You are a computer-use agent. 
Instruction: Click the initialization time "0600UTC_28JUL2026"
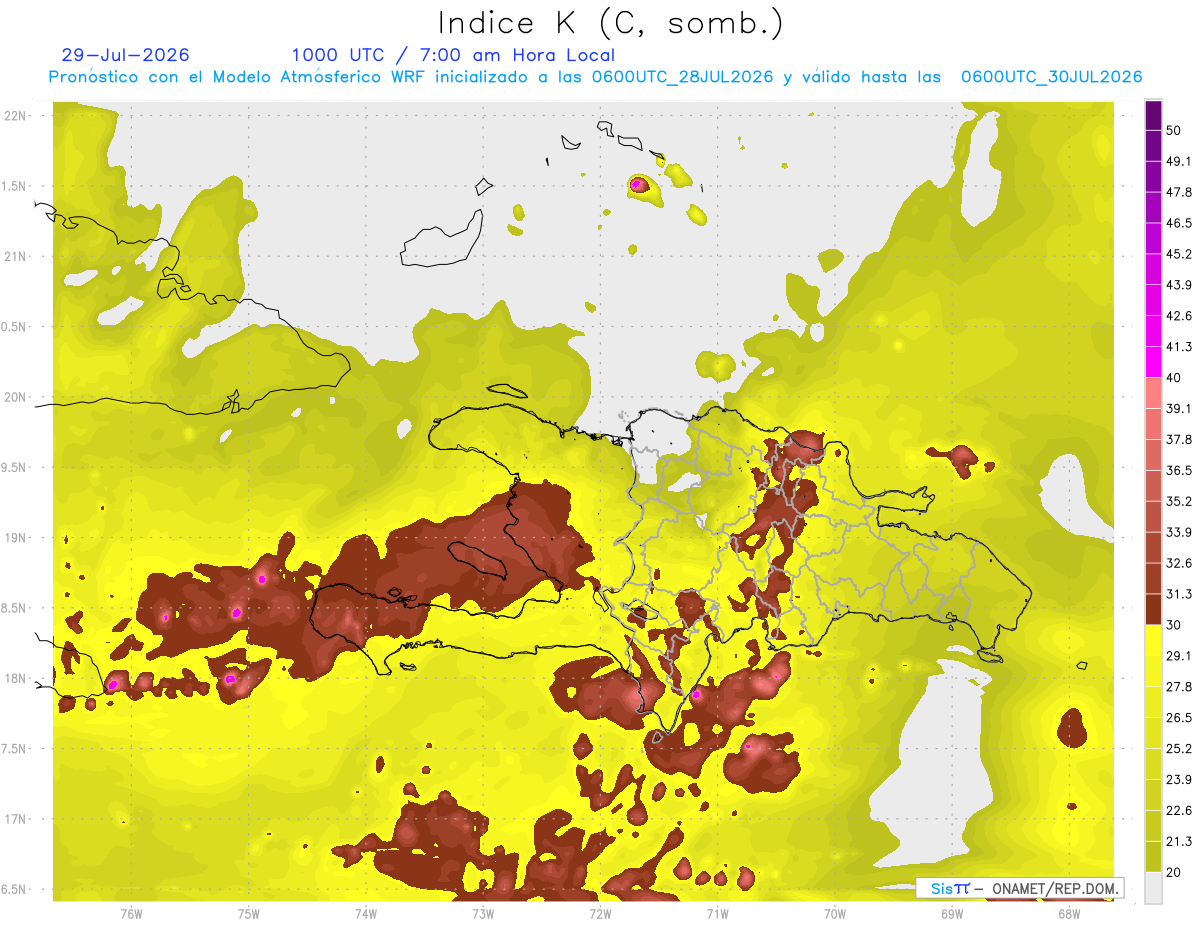(682, 77)
